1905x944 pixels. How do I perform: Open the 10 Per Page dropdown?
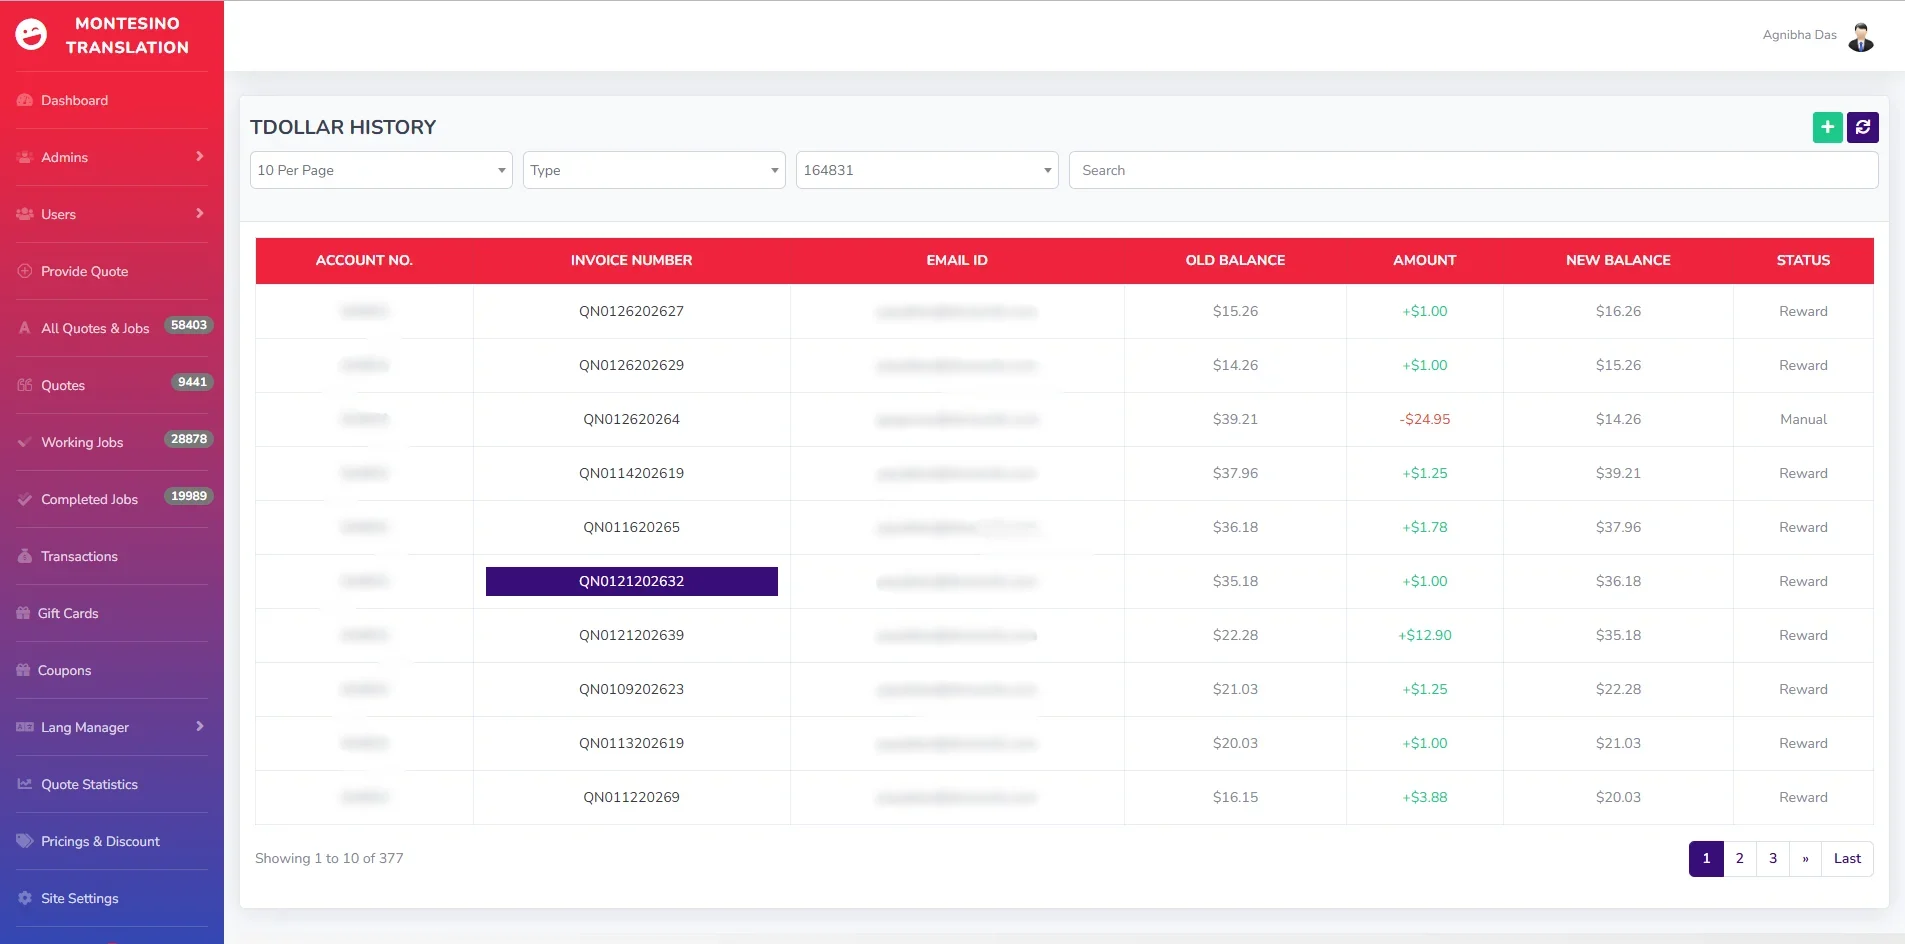(x=380, y=170)
